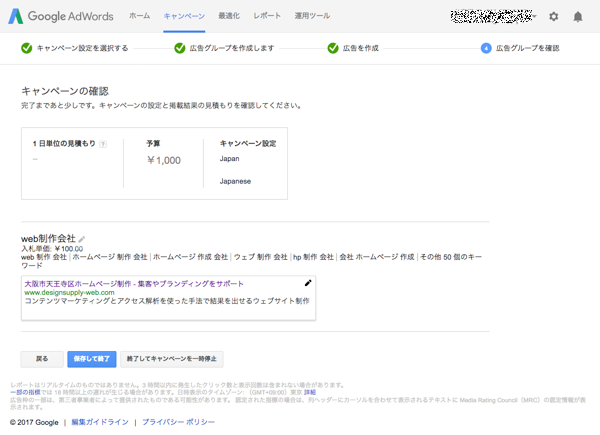Open the 最適化 tab
The image size is (600, 435).
point(229,16)
